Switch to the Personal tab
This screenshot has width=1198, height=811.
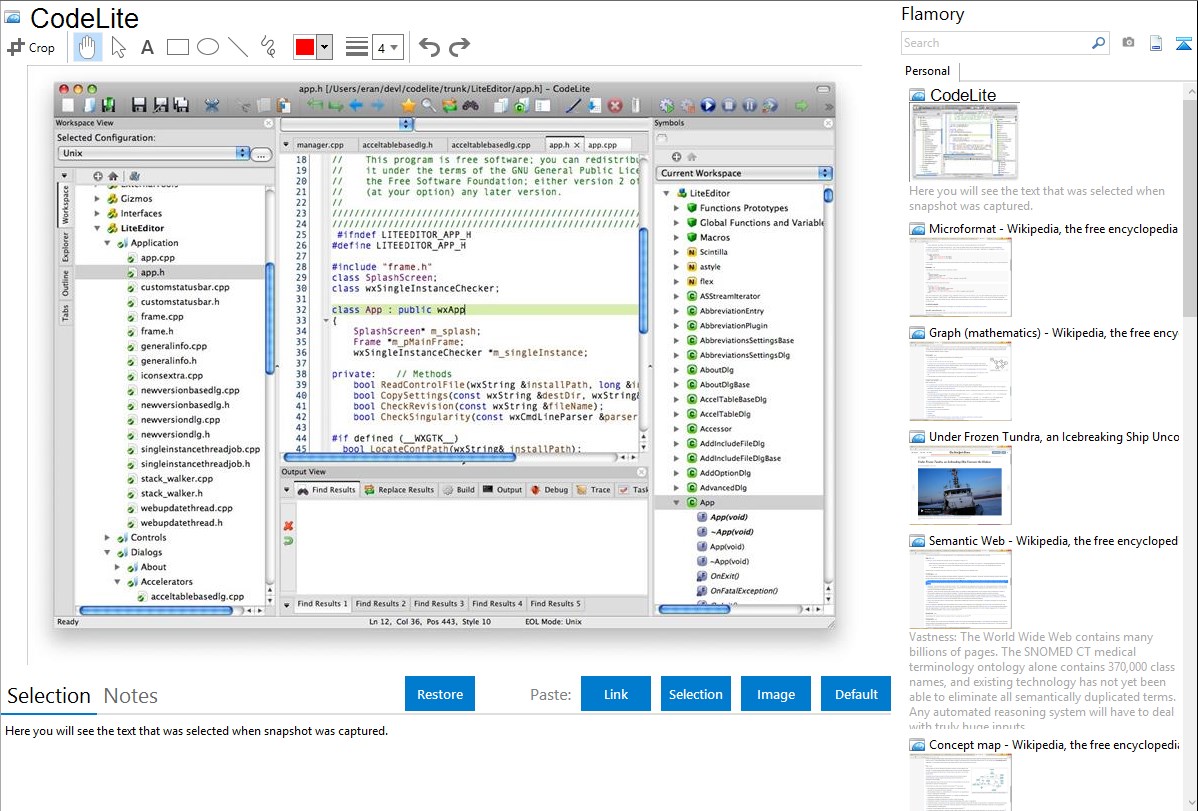(928, 71)
